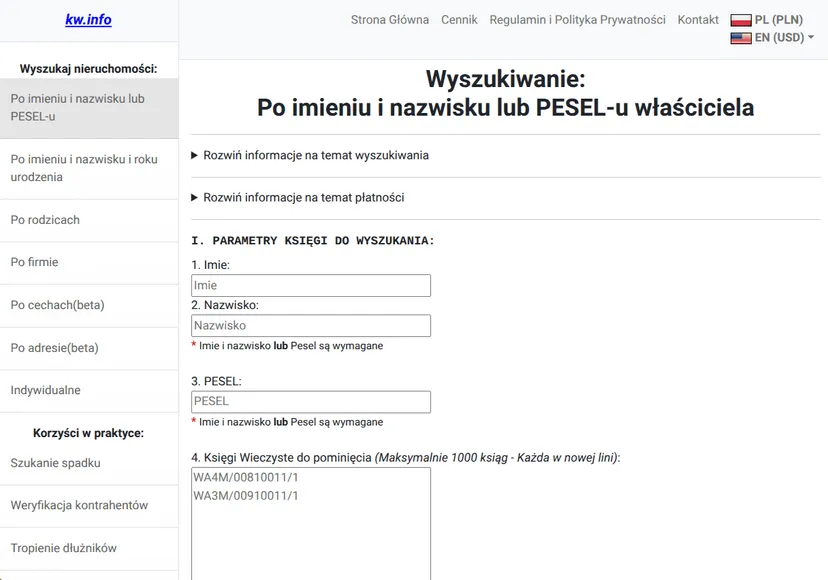Open the kw.info home logo link
Screen dimensions: 828x580
click(x=88, y=20)
